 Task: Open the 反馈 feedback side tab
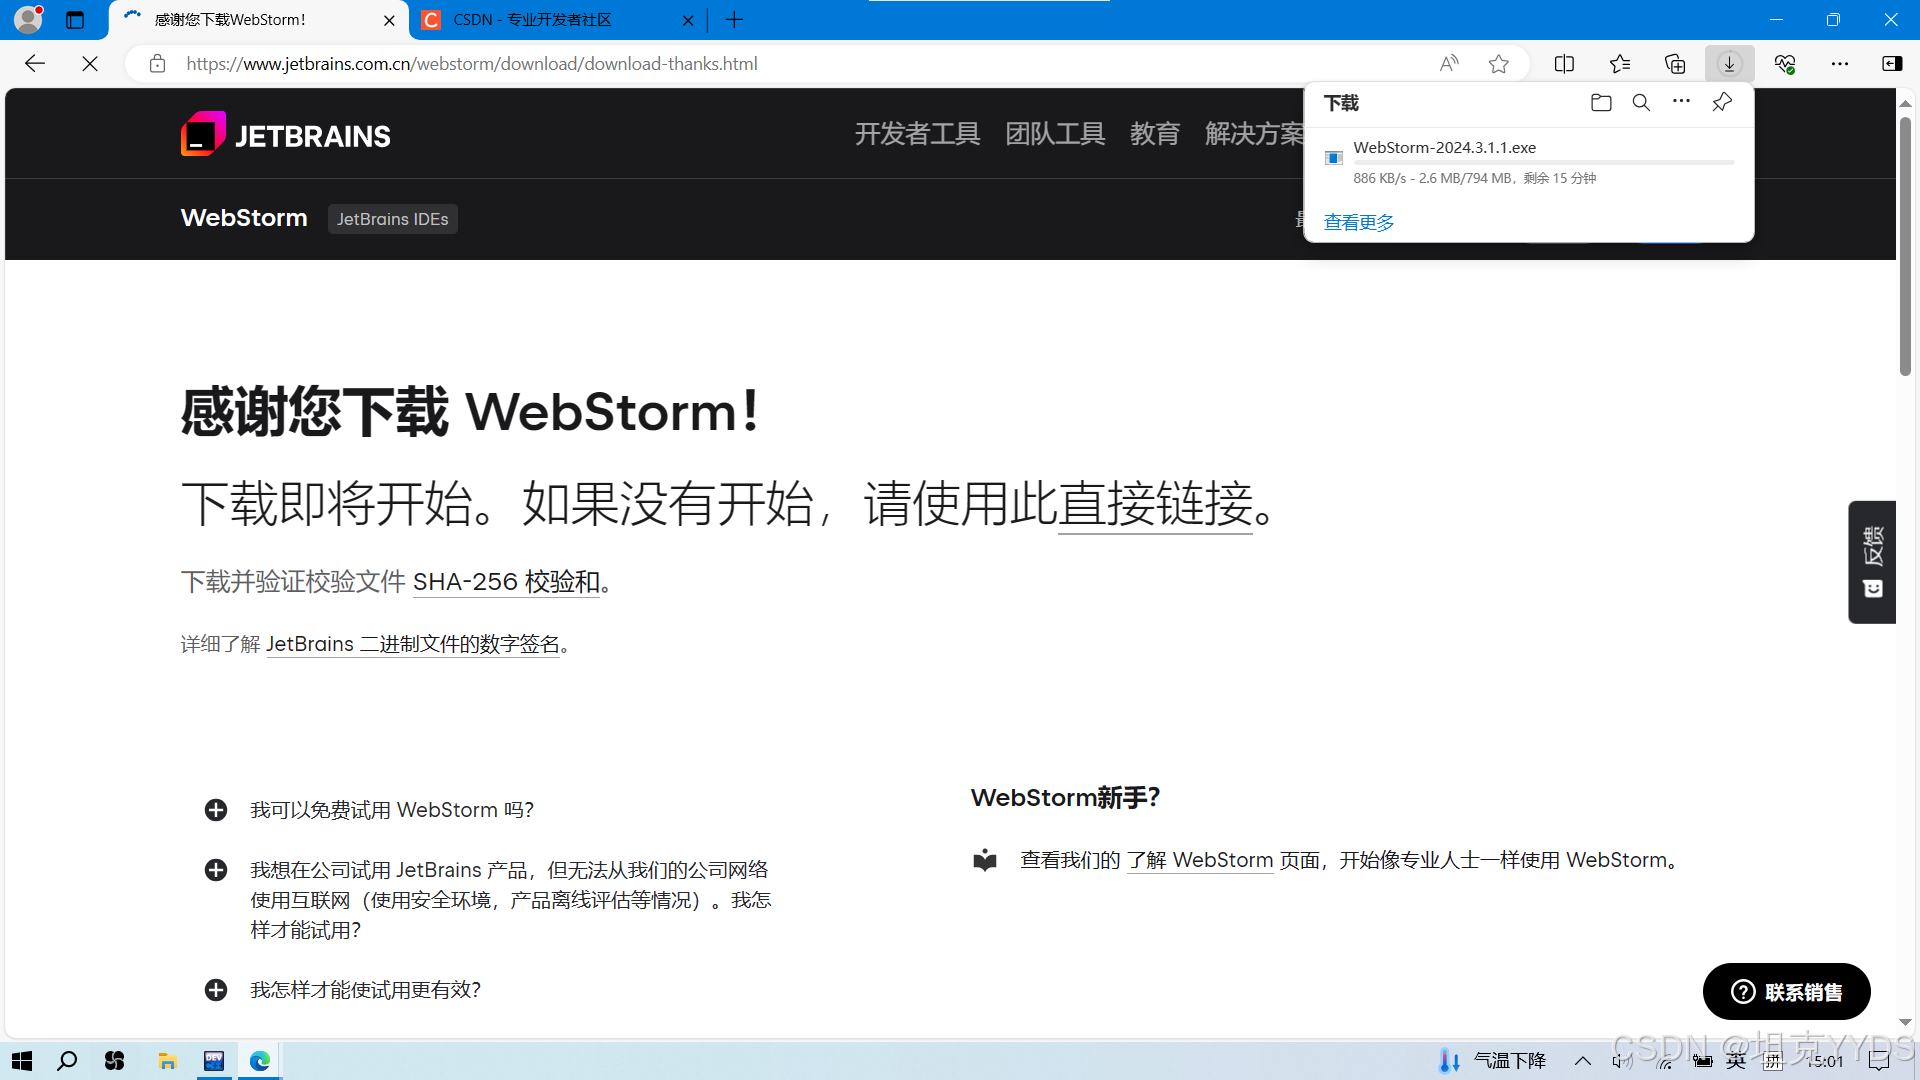pyautogui.click(x=1873, y=562)
